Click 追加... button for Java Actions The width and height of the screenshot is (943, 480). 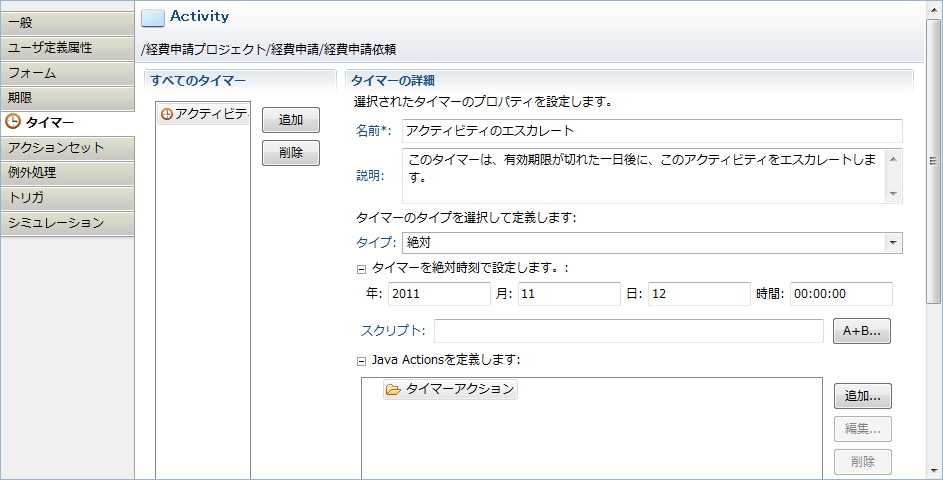coord(862,396)
